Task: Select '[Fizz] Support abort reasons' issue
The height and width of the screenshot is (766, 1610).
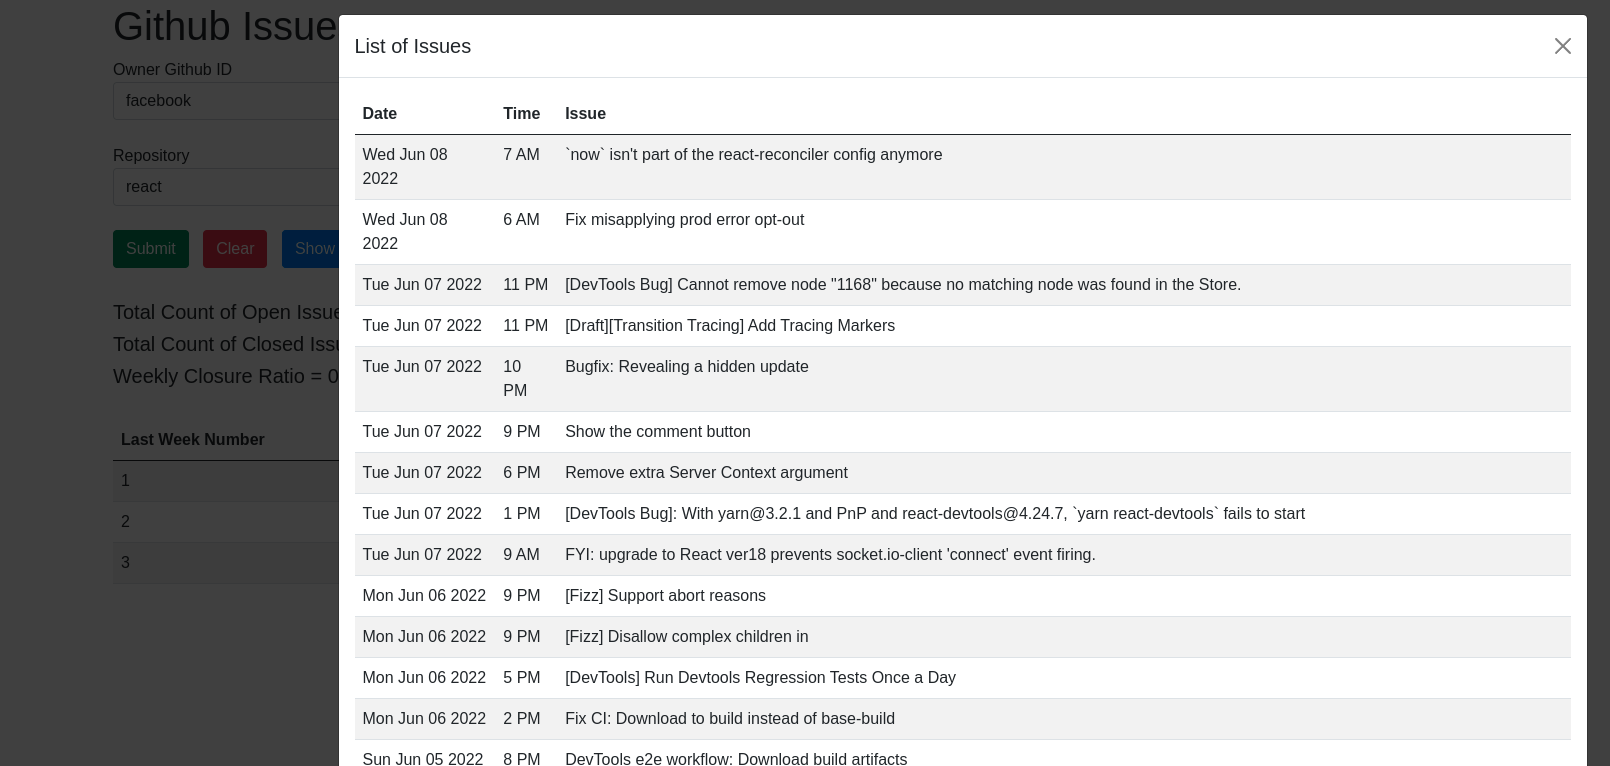Action: [665, 596]
